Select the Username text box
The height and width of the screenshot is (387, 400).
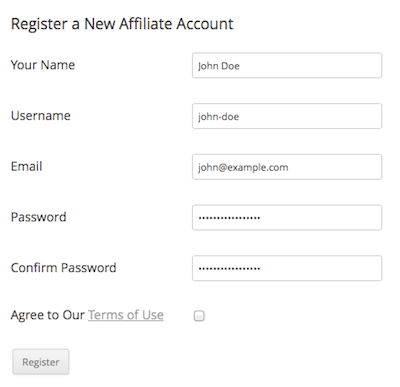point(287,116)
